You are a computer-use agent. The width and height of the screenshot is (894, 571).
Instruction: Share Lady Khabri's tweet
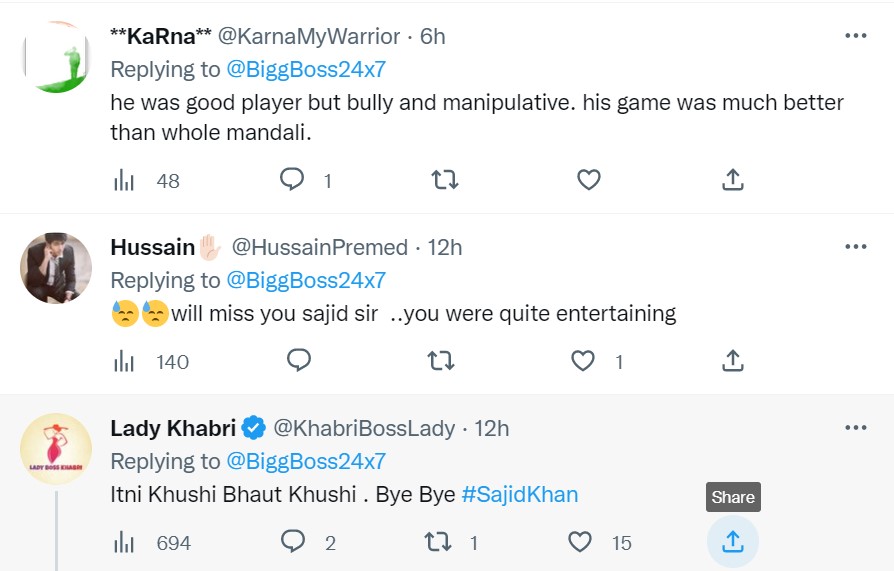[732, 542]
